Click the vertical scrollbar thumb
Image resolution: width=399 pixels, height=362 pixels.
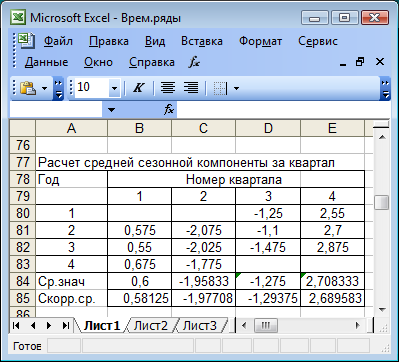(x=382, y=203)
